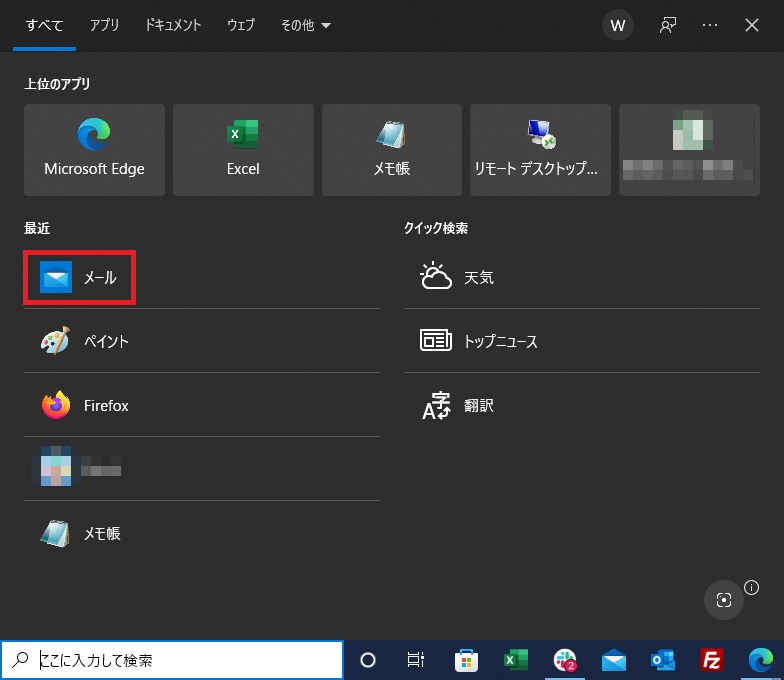784x680 pixels.
Task: Open Slack from the taskbar
Action: [x=565, y=660]
